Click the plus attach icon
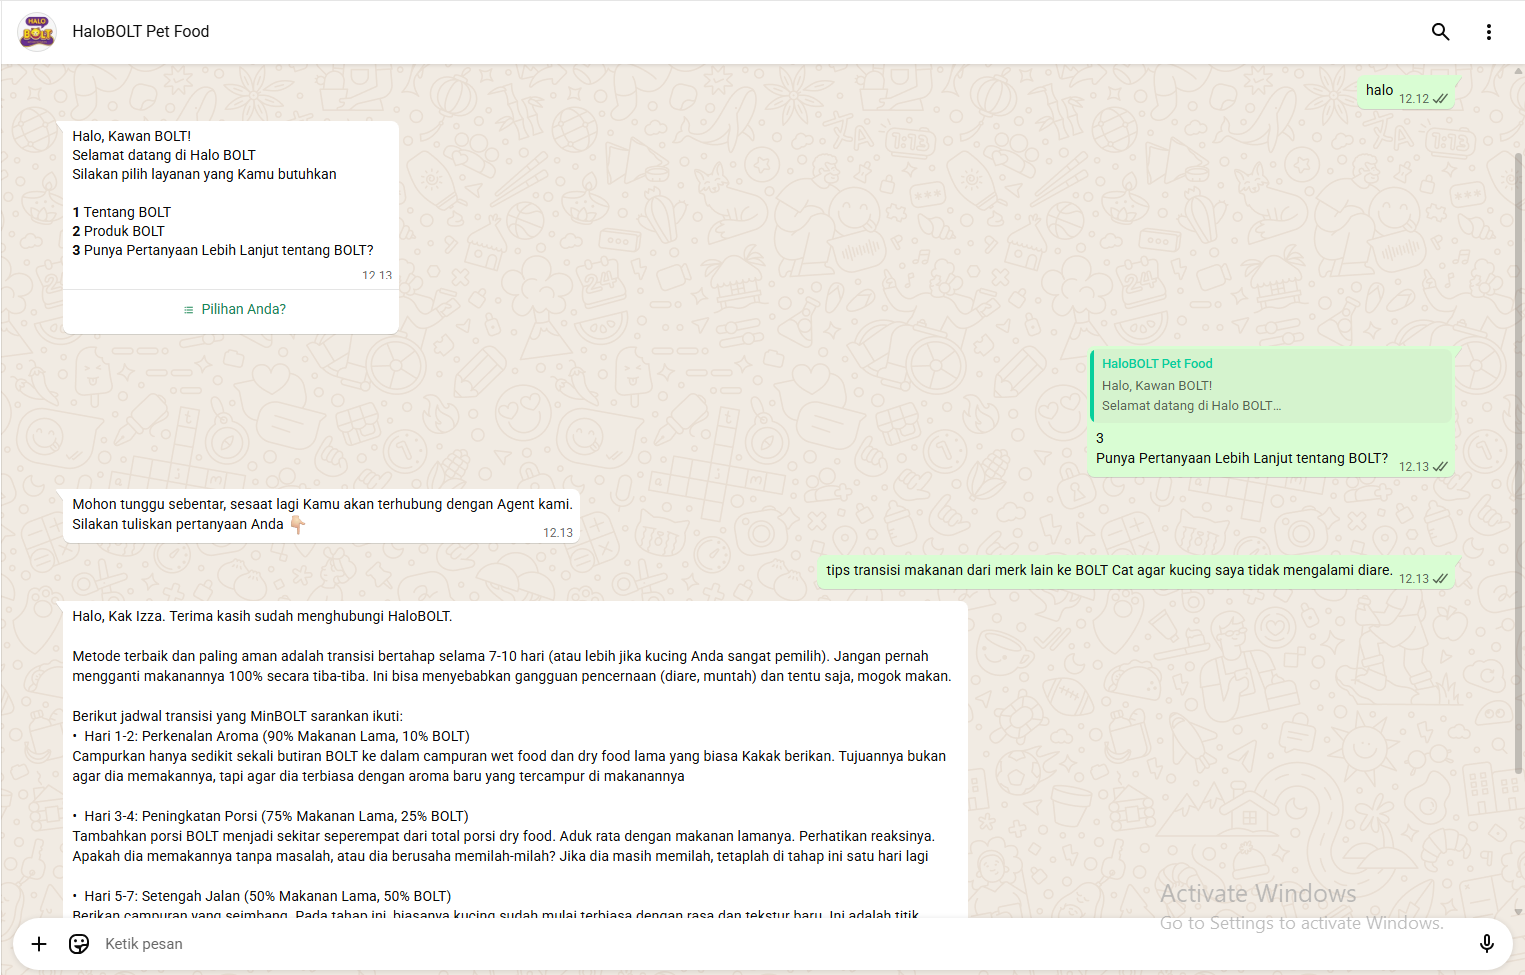 [39, 944]
